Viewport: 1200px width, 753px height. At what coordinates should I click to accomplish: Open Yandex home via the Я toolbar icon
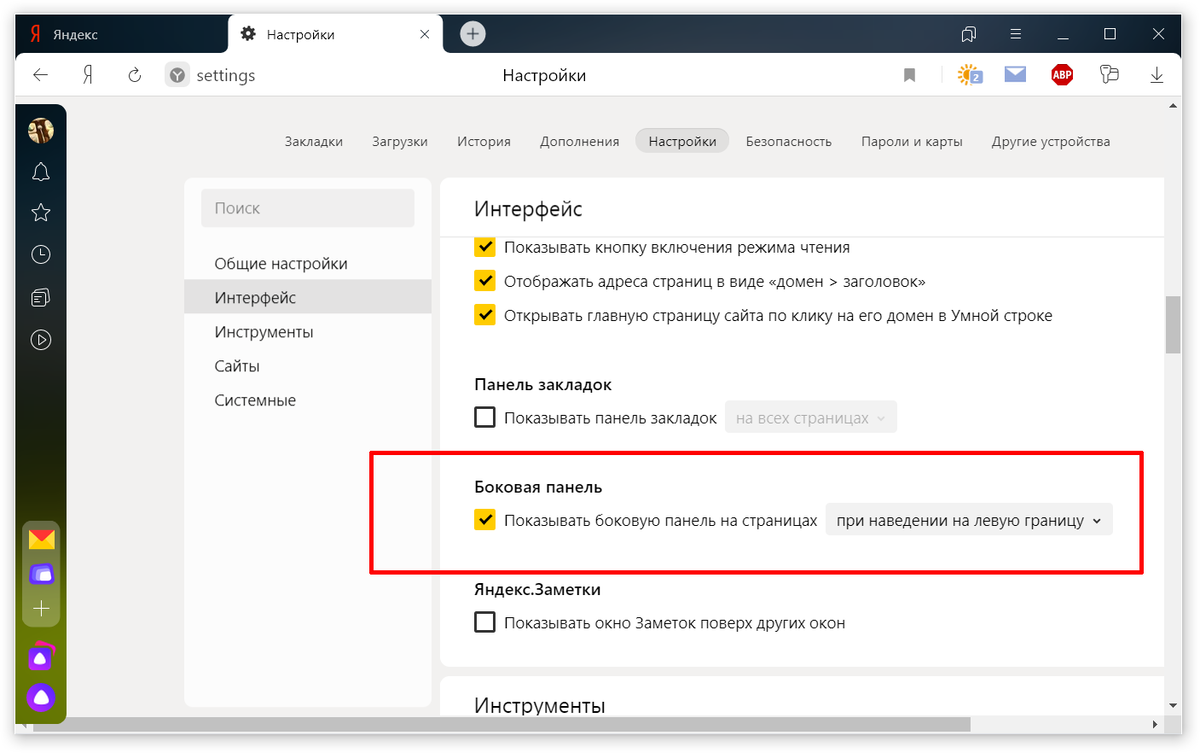pyautogui.click(x=88, y=75)
